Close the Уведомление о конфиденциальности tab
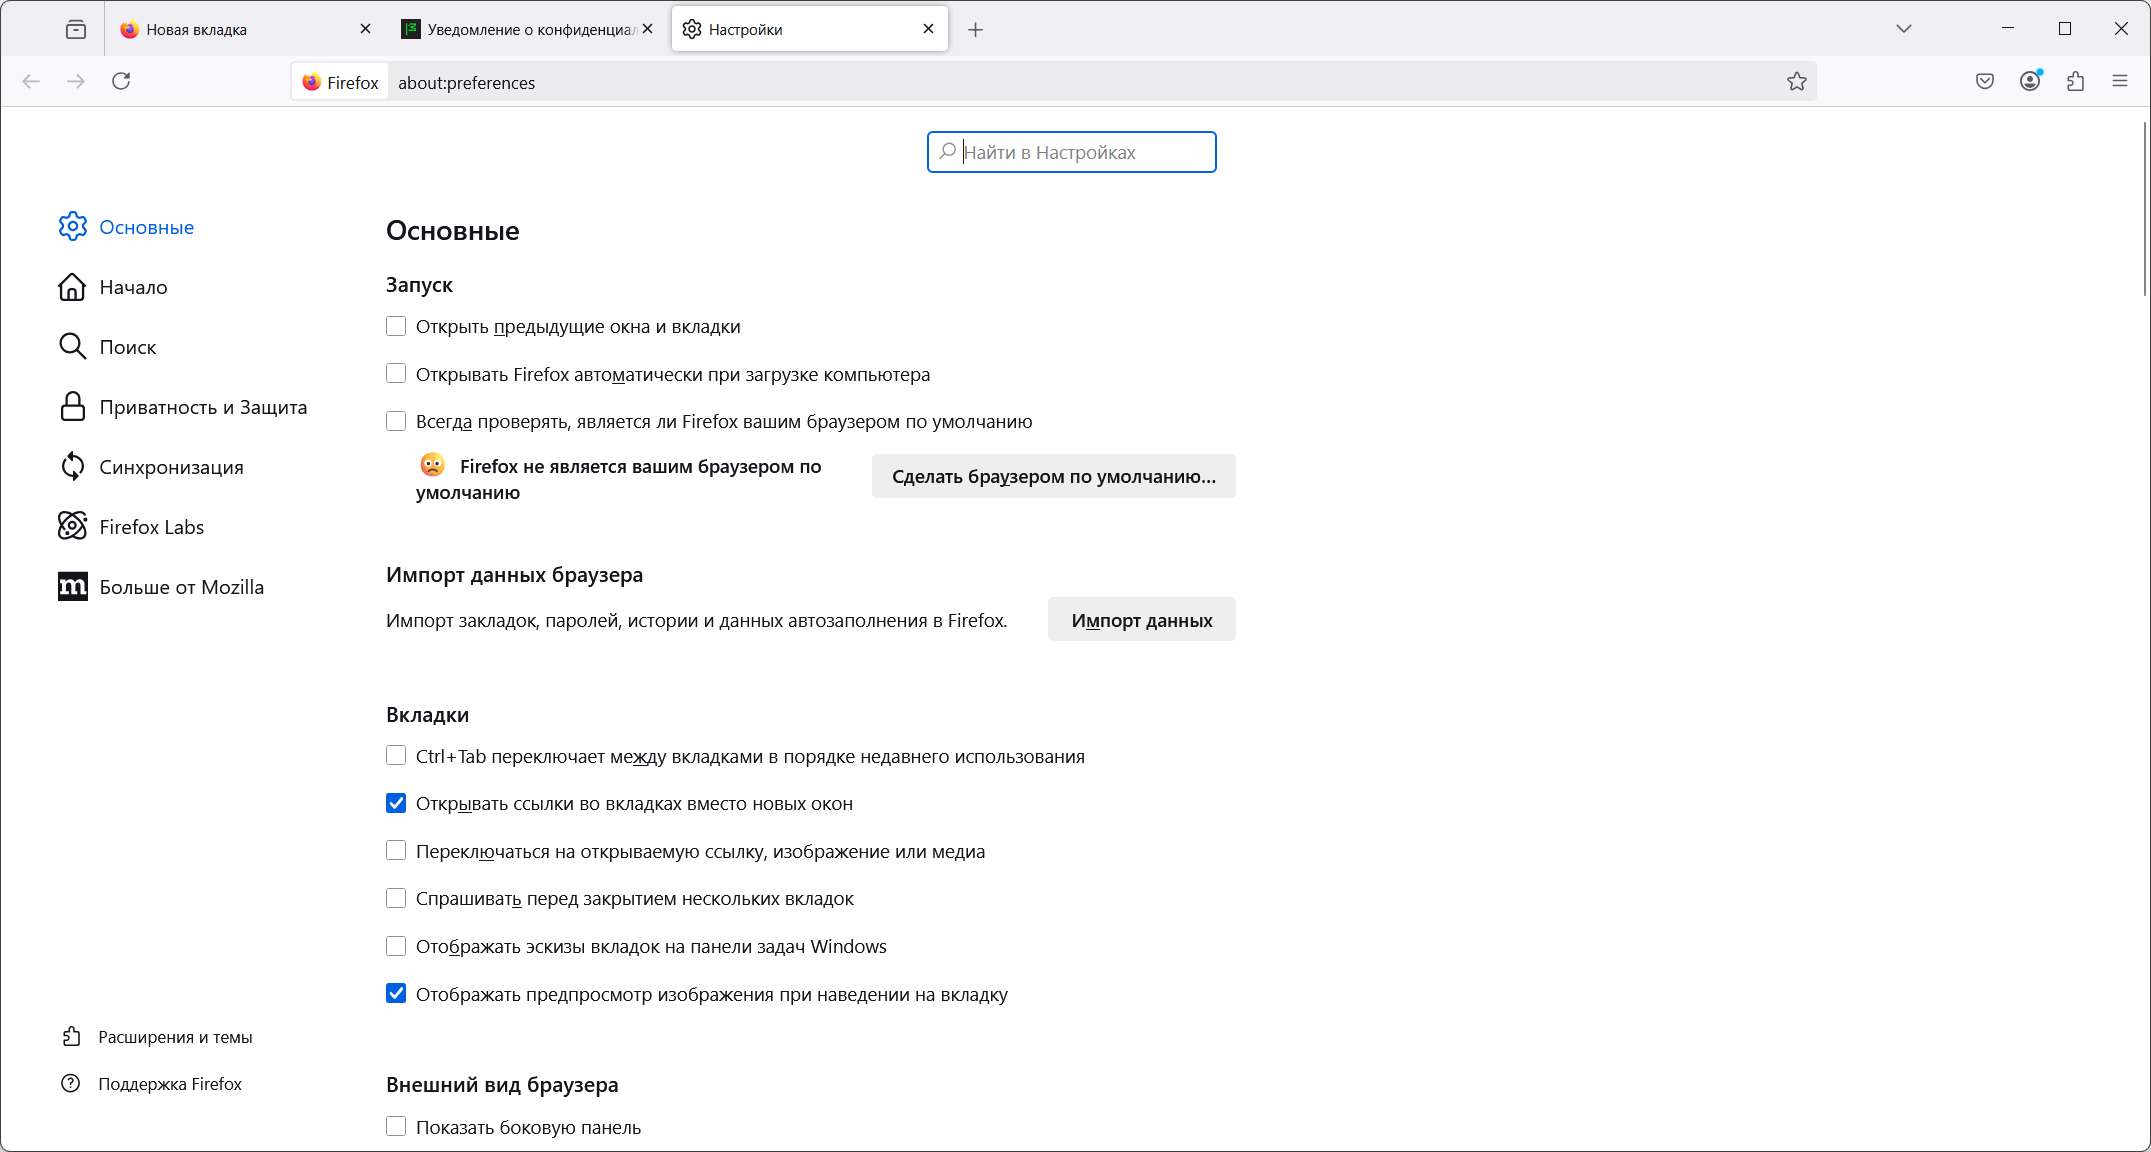Viewport: 2151px width, 1152px height. pyautogui.click(x=648, y=29)
